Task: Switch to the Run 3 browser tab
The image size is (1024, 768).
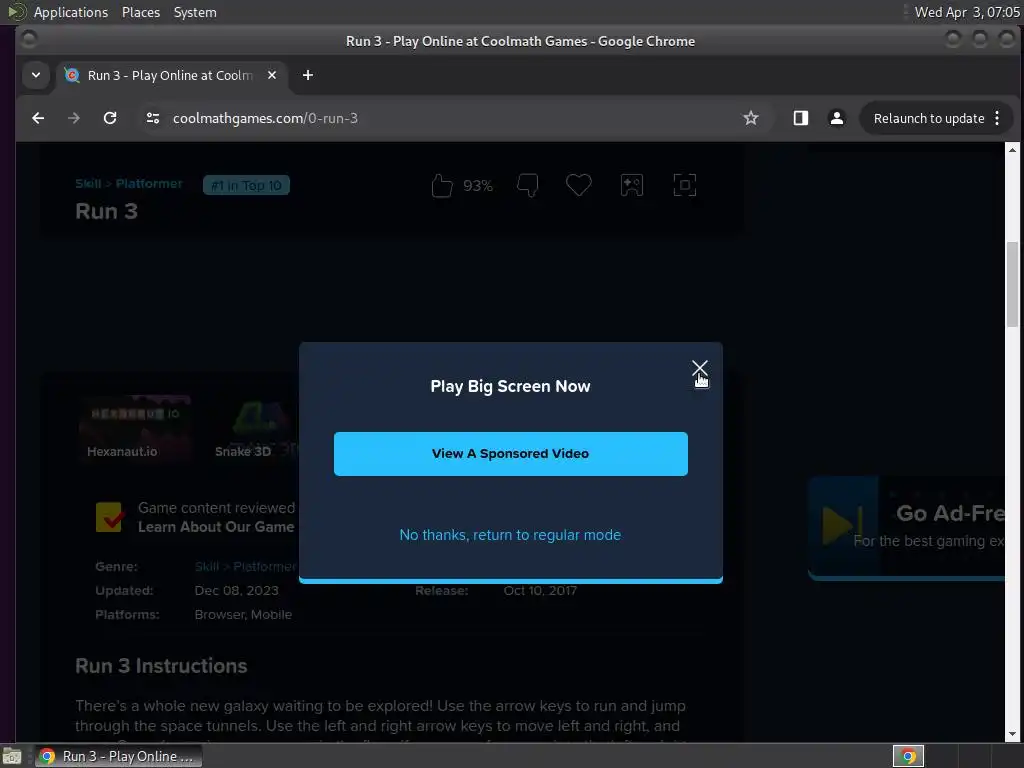Action: click(x=168, y=75)
